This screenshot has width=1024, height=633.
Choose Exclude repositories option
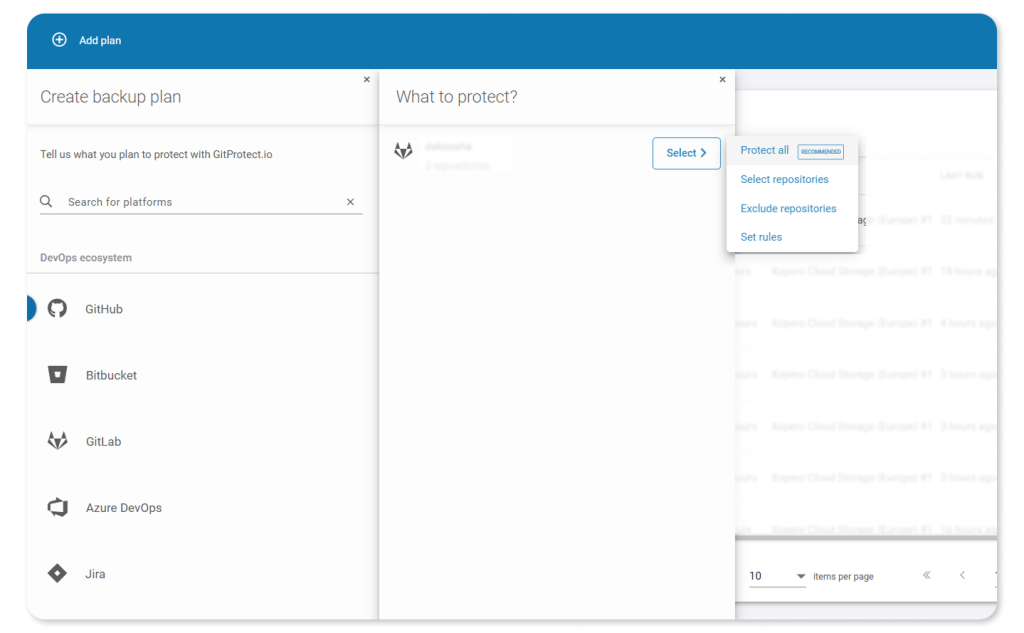click(789, 208)
